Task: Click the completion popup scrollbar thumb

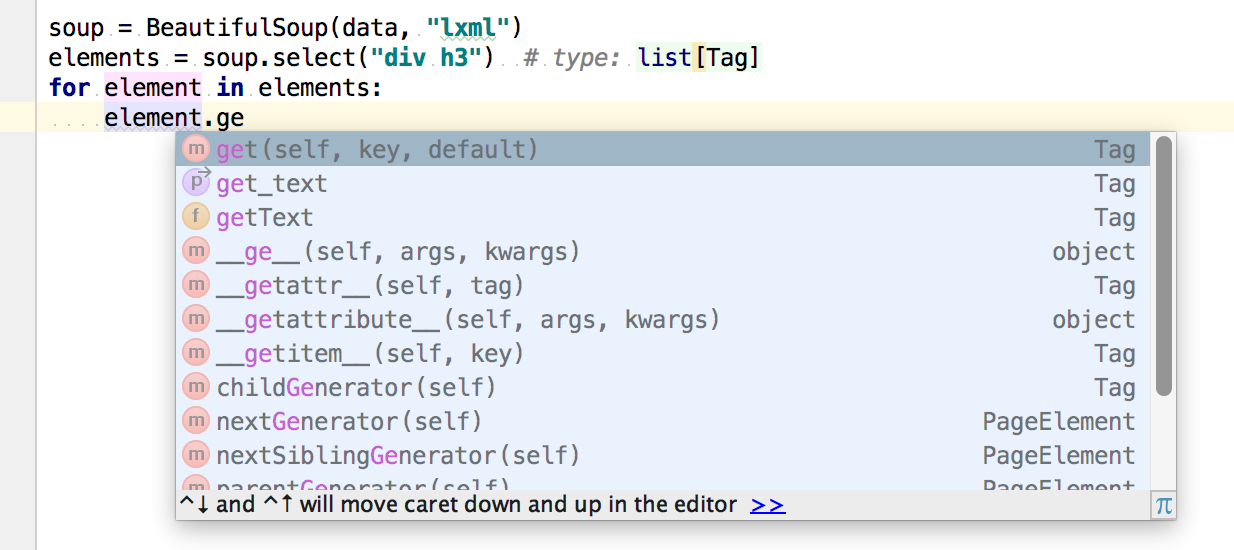Action: pyautogui.click(x=1163, y=265)
